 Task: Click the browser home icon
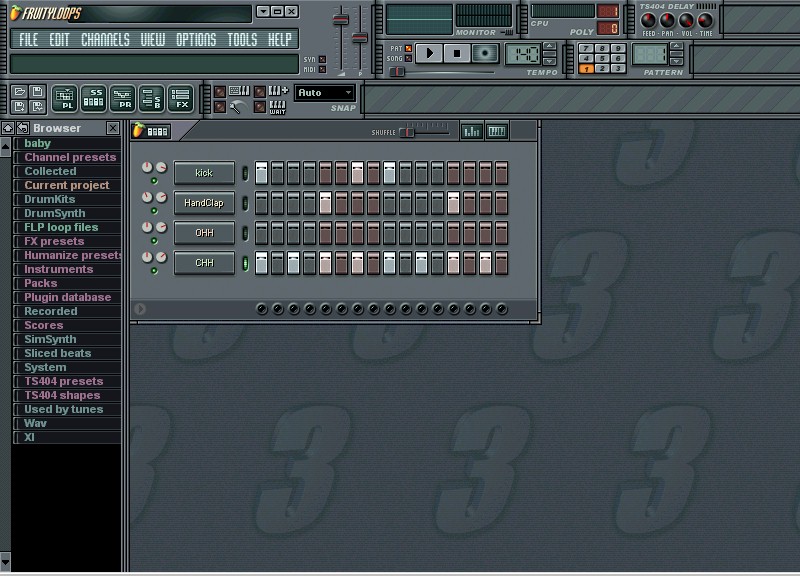tap(8, 128)
